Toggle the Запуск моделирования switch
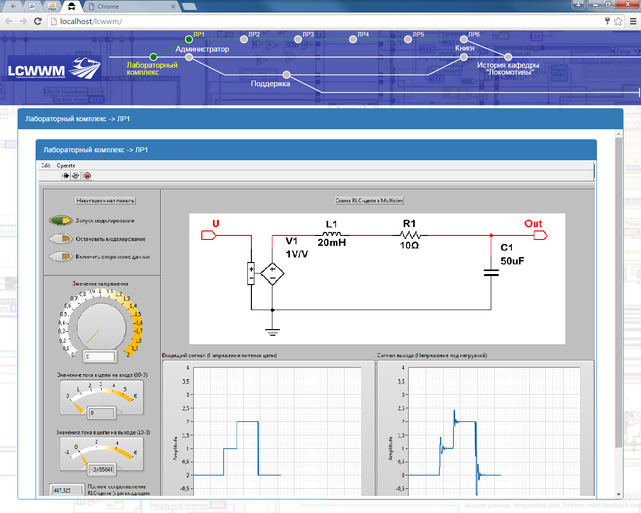 [x=61, y=220]
